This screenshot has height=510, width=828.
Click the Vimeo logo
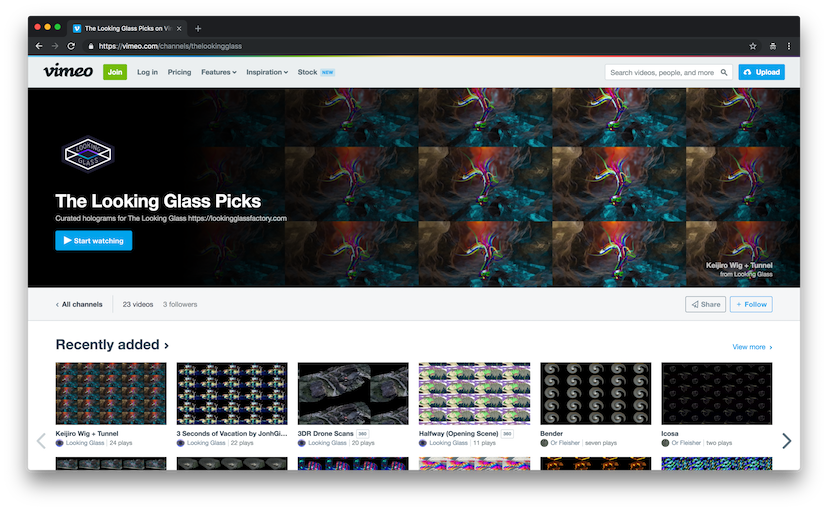tap(68, 71)
